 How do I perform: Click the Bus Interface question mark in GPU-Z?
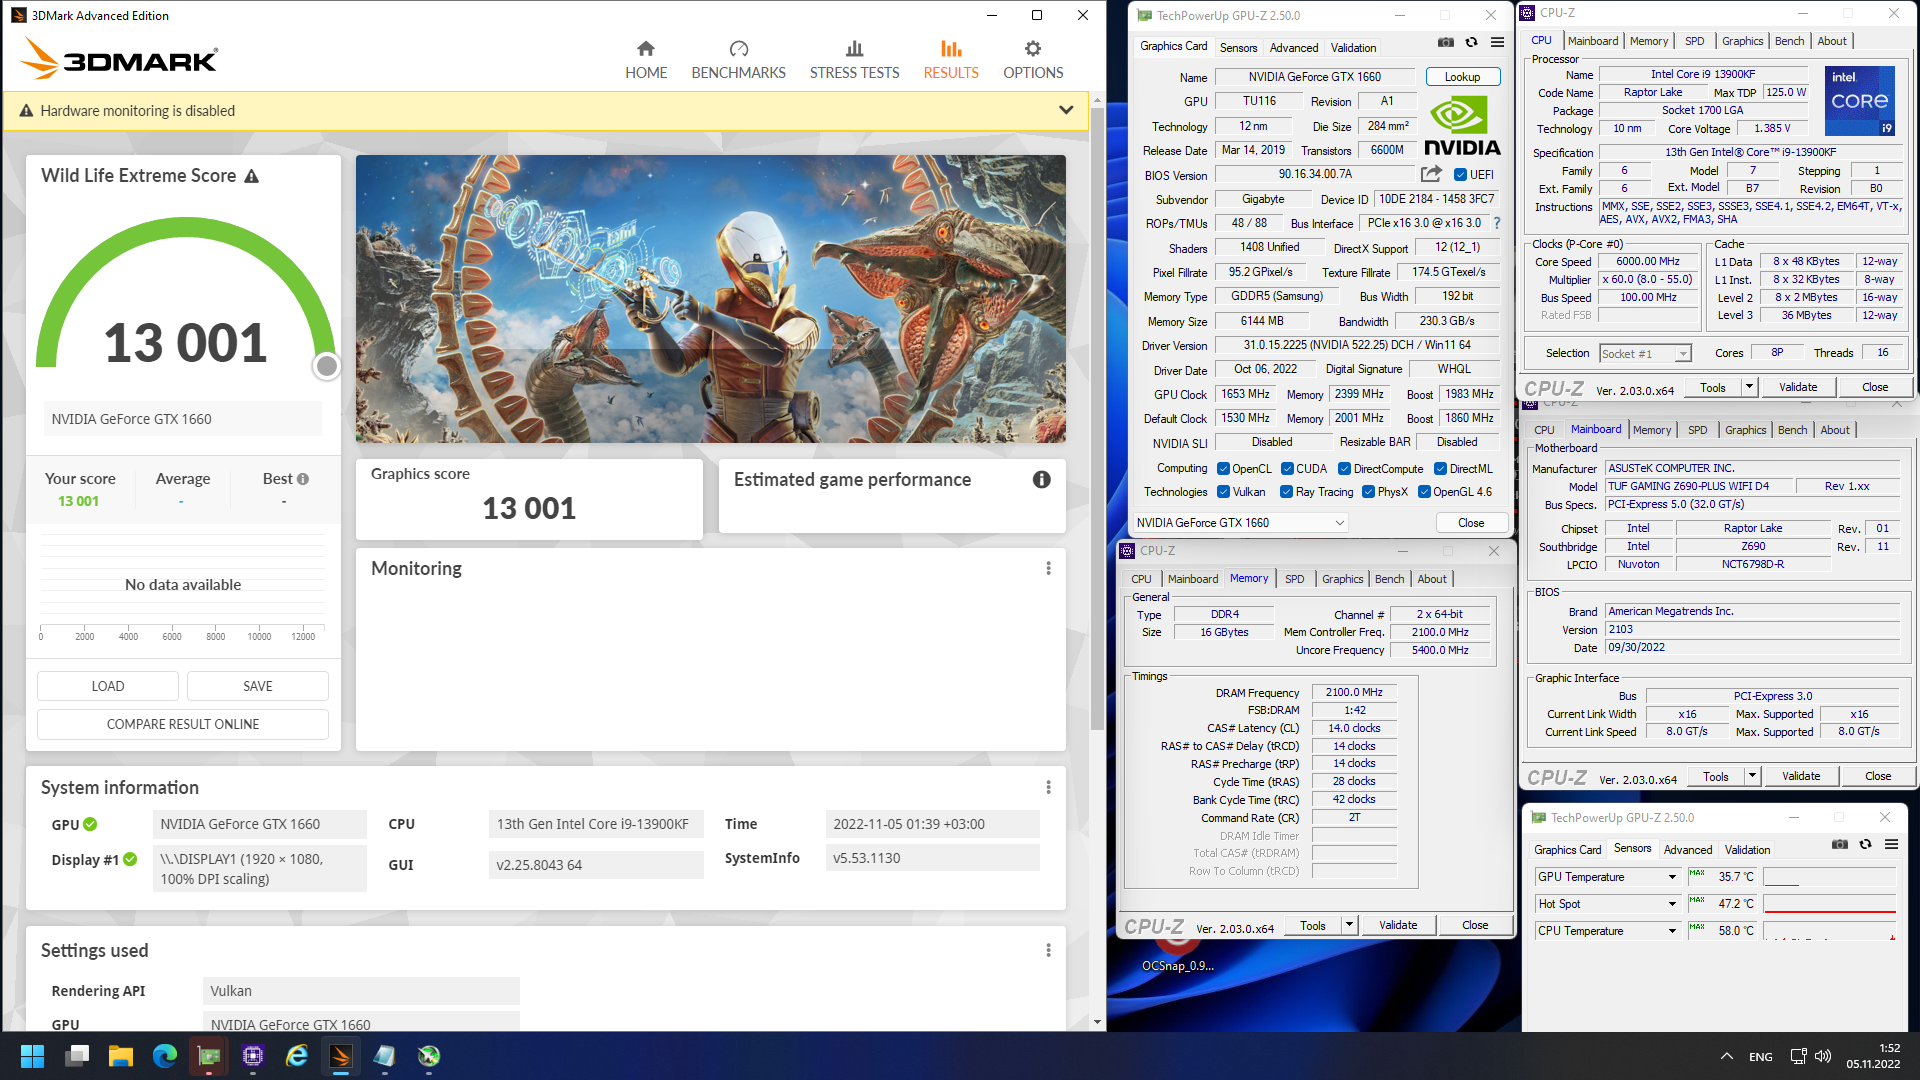1497,223
